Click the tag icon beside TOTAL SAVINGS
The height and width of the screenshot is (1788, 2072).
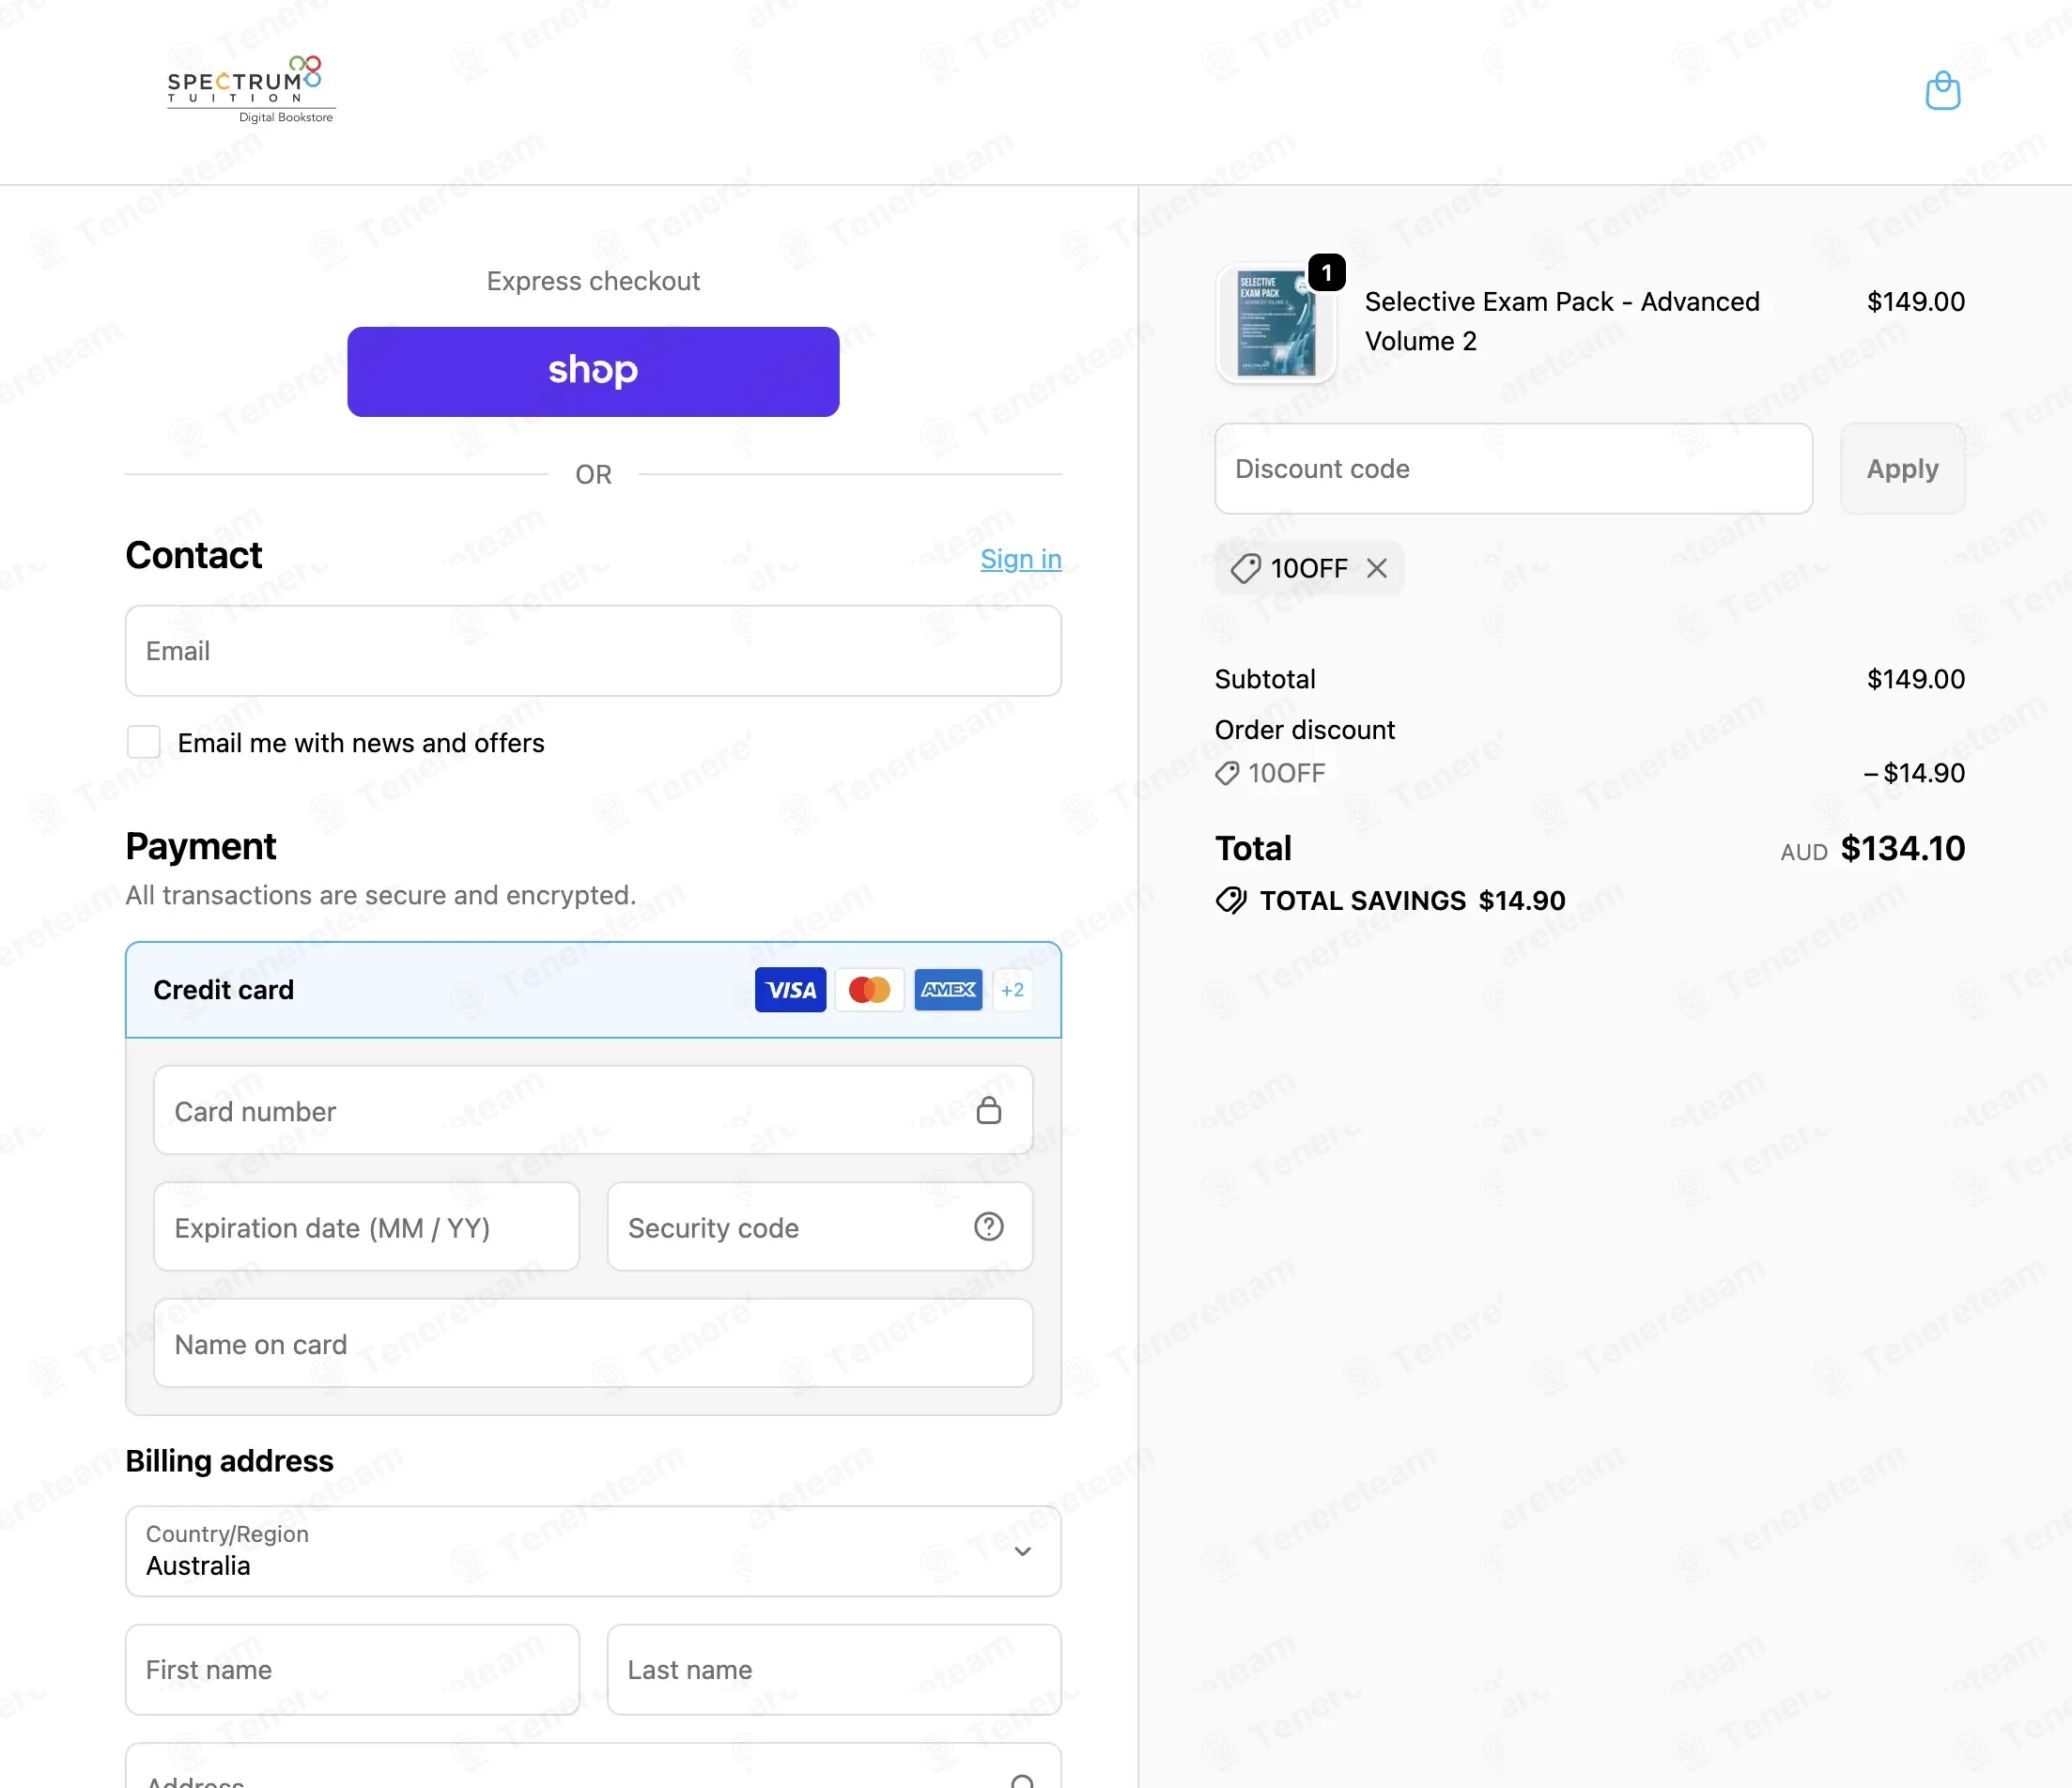[x=1231, y=900]
